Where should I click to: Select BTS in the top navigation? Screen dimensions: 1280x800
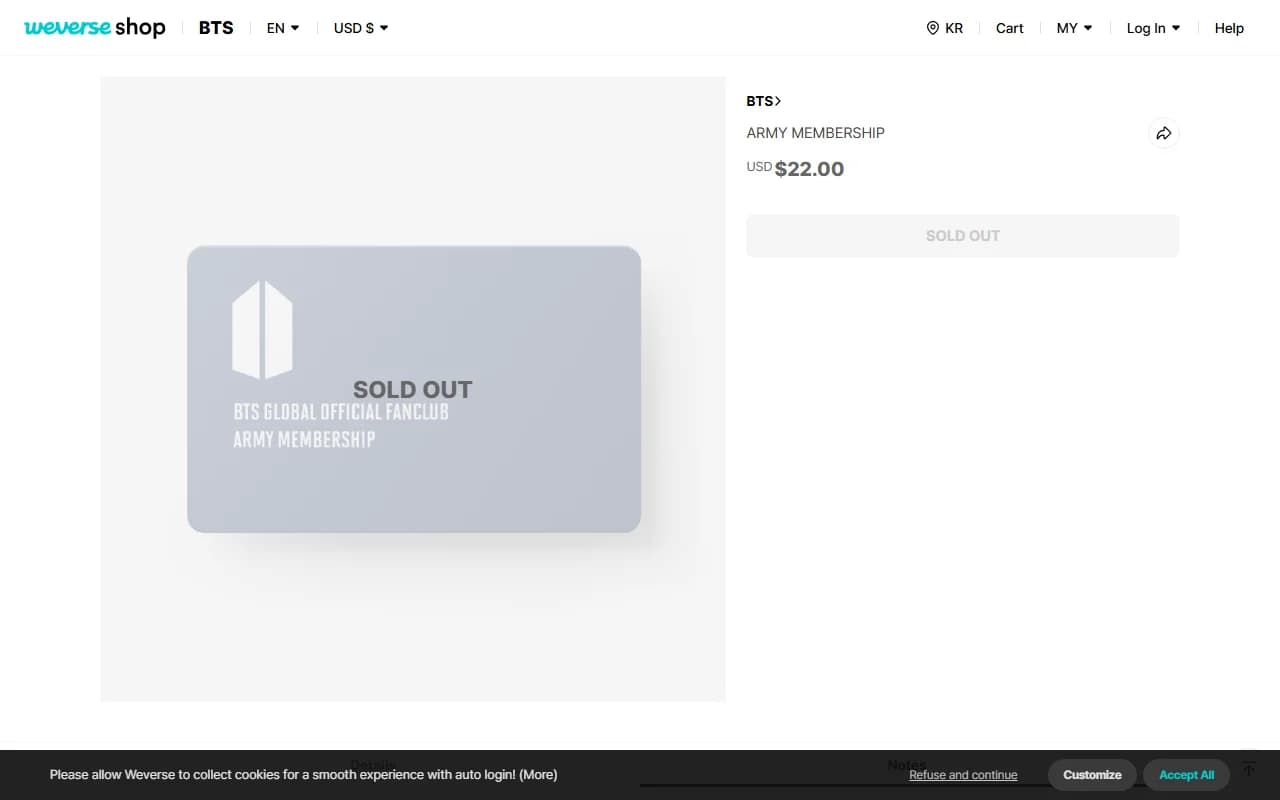coord(215,27)
